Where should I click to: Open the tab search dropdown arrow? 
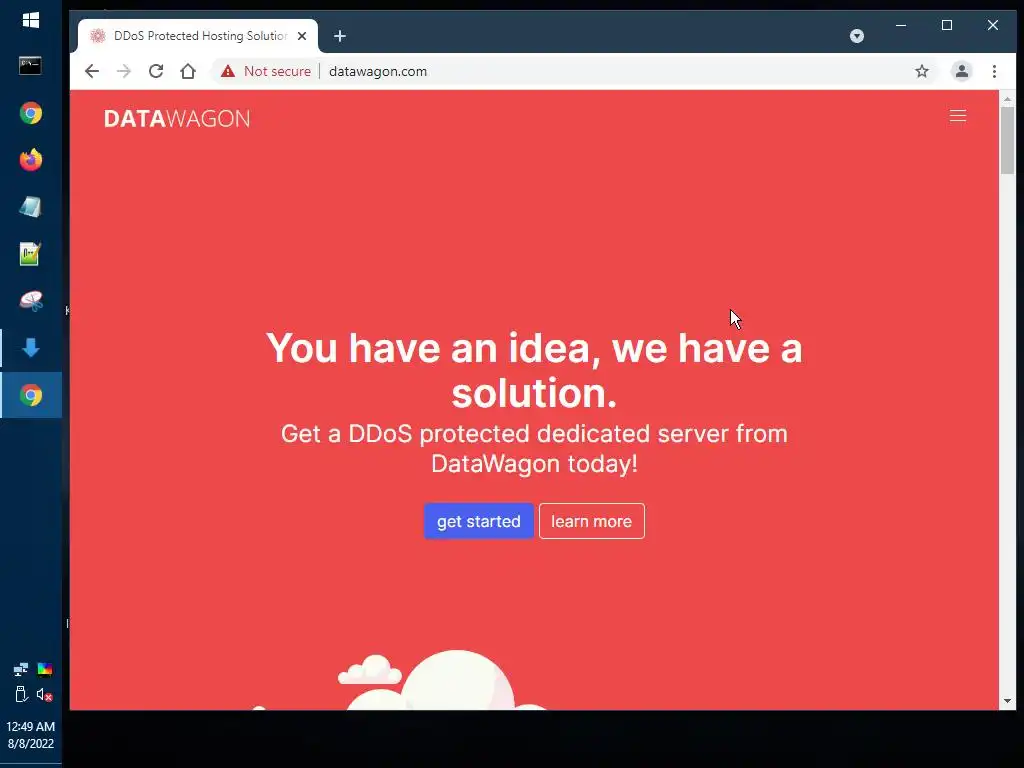(857, 37)
